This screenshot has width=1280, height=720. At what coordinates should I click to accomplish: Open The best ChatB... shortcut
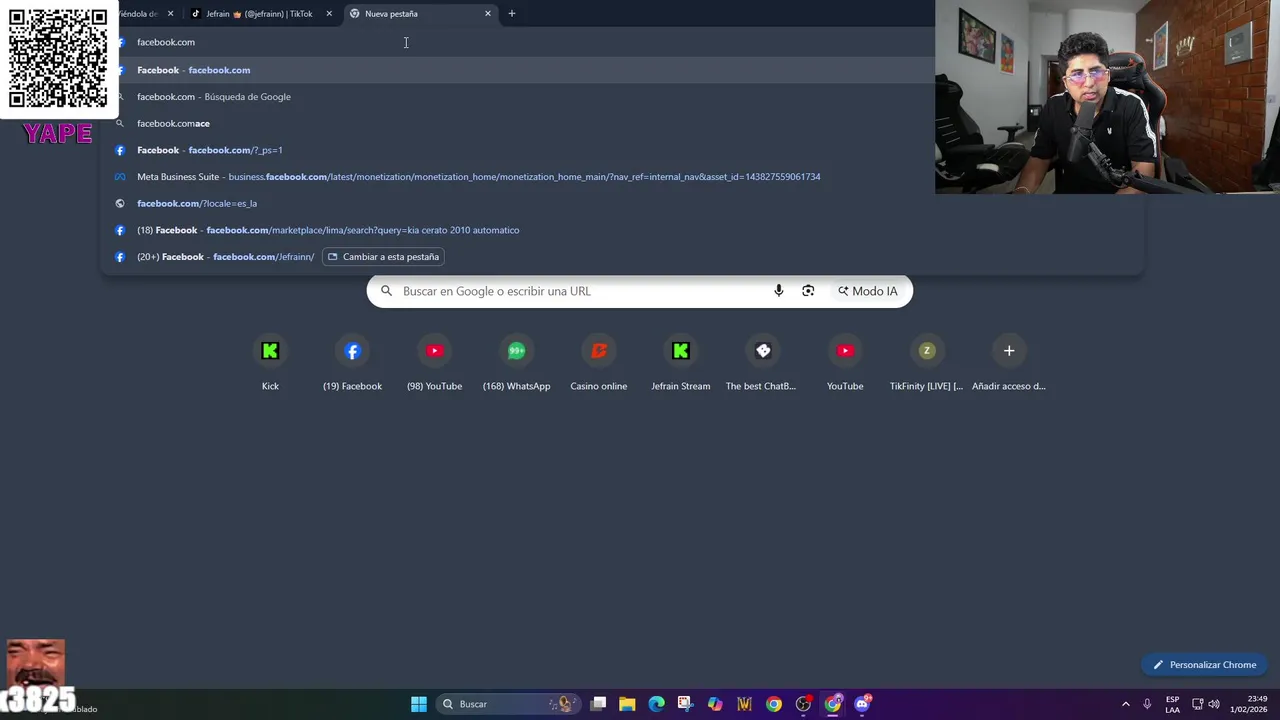click(763, 363)
